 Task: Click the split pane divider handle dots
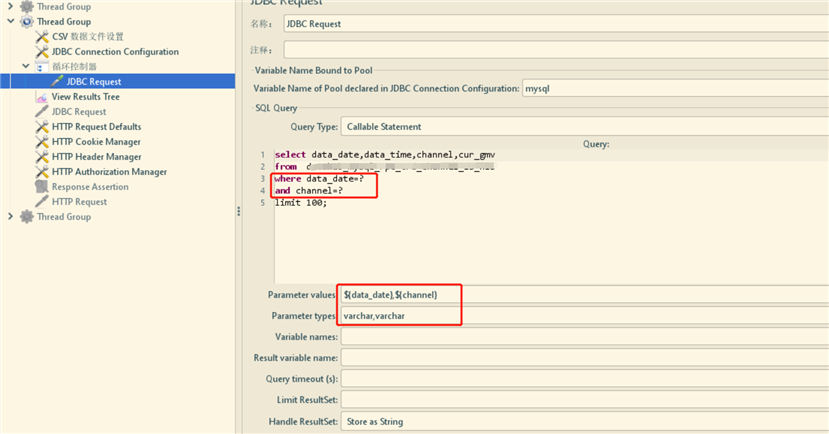click(238, 211)
